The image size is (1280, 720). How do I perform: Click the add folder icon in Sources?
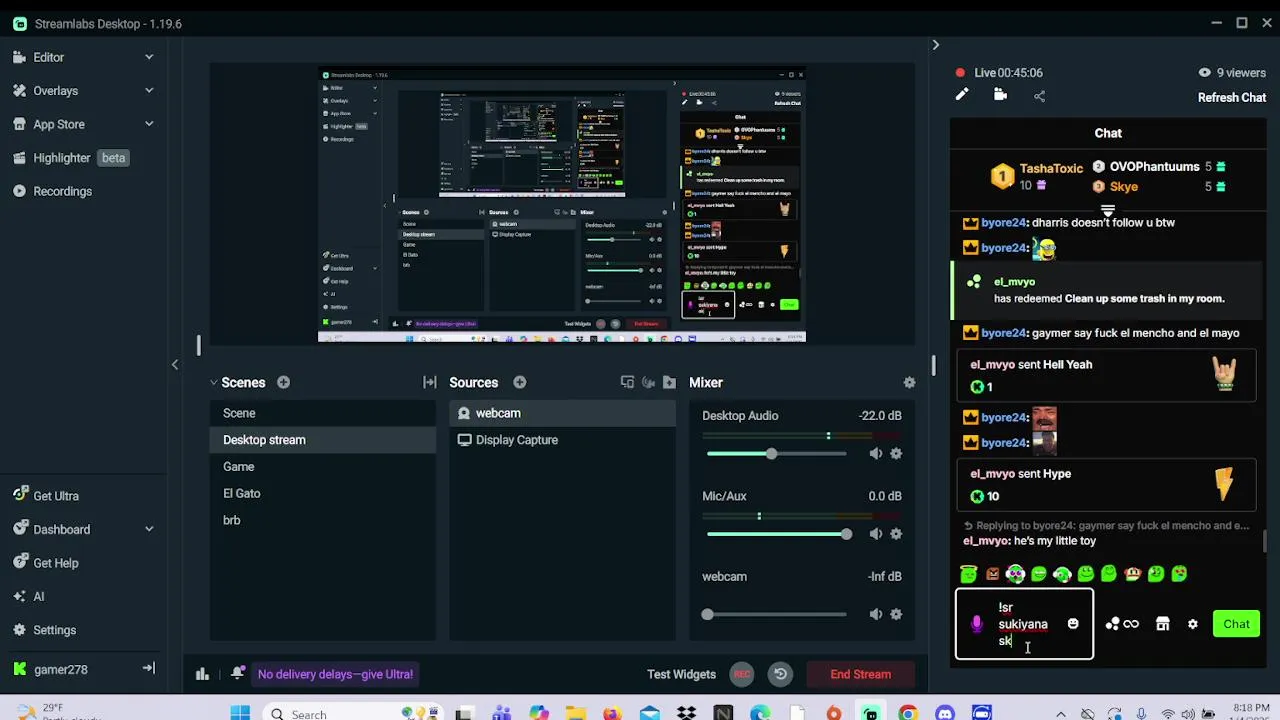(x=669, y=382)
